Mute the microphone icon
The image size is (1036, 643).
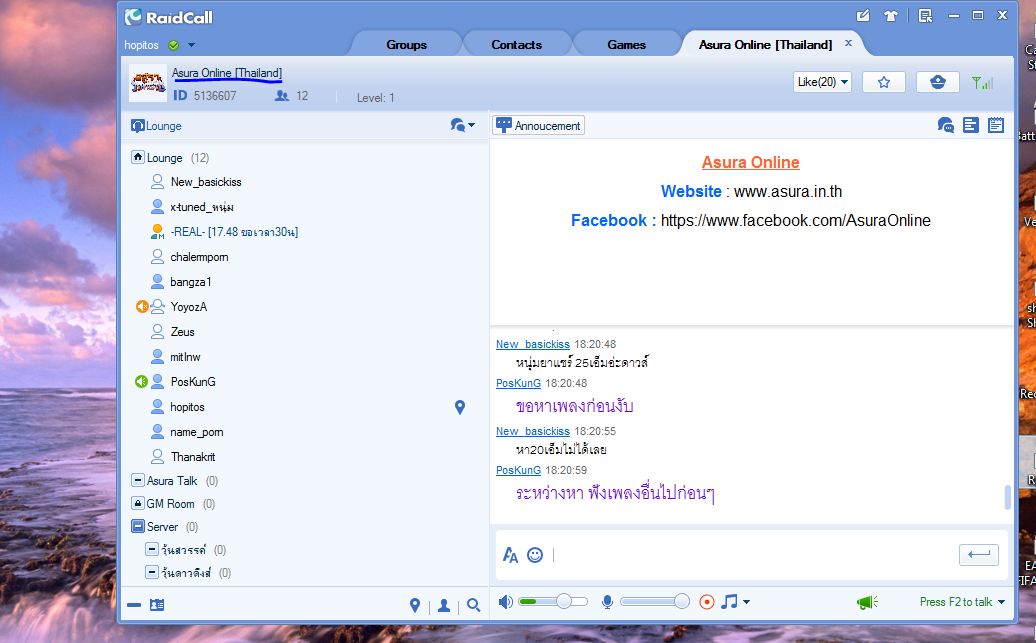(x=607, y=602)
